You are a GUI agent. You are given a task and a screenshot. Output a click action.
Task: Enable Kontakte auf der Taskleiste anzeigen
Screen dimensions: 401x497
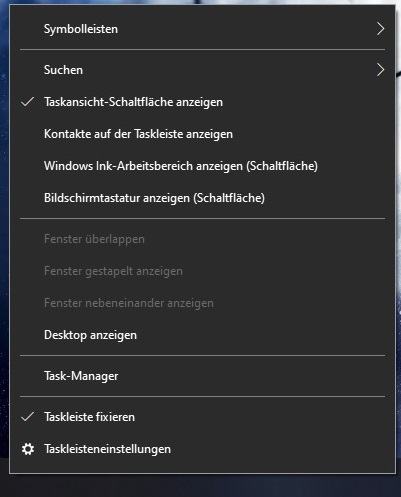(202, 134)
